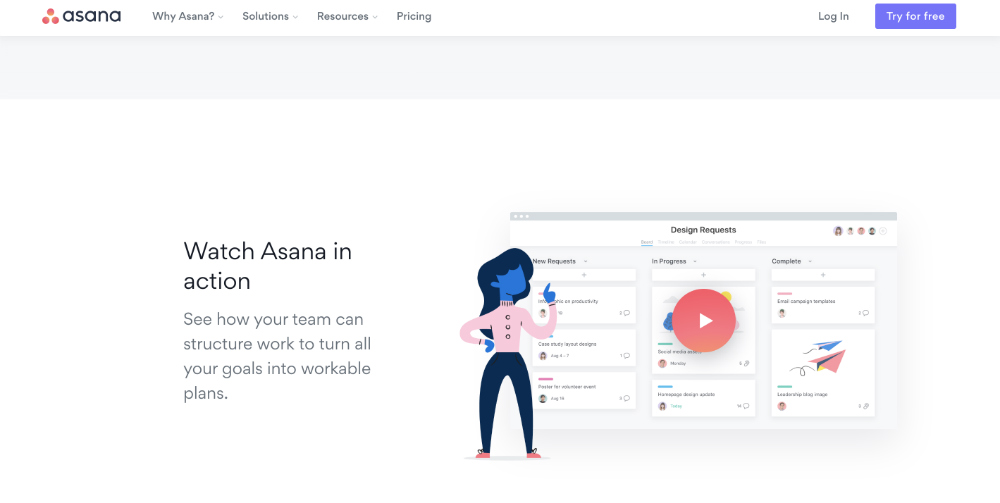Viewport: 1000px width, 503px height.
Task: Click the plus icon under New Requests
Action: tap(584, 275)
